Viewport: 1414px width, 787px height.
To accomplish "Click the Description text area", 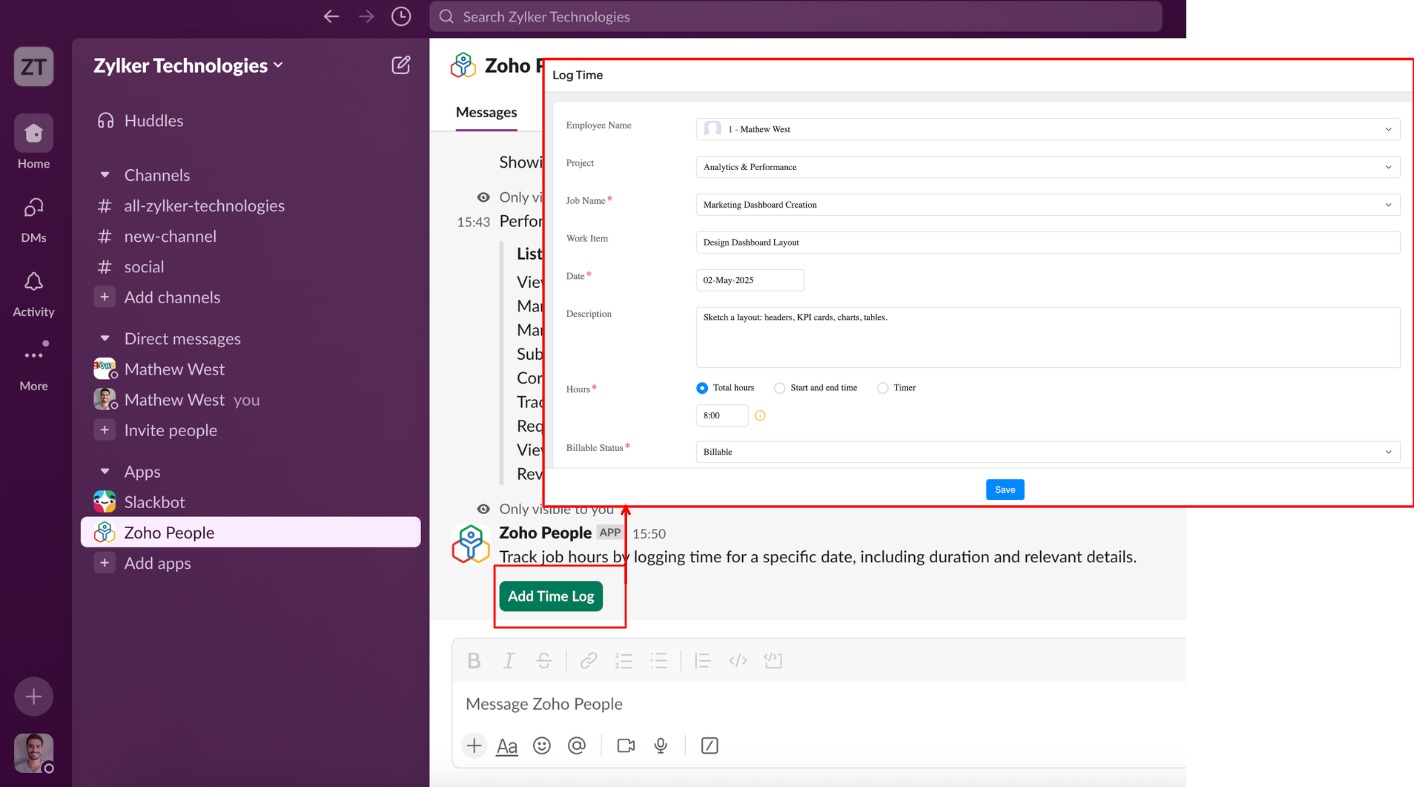I will (x=1048, y=337).
